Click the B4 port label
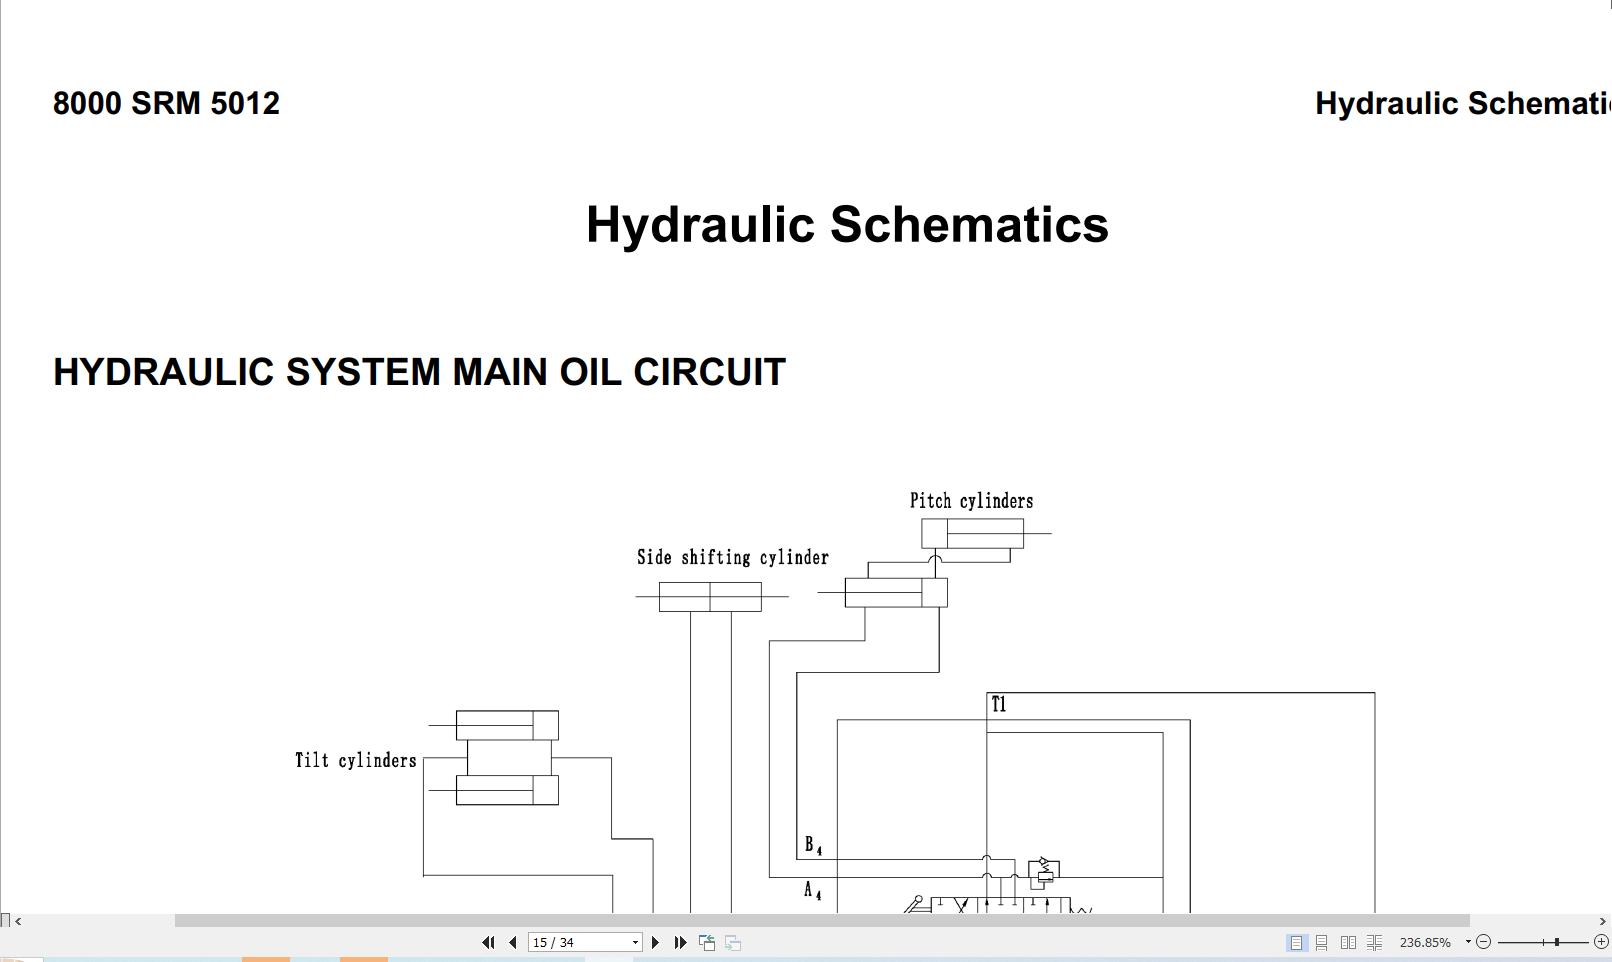1612x962 pixels. coord(813,846)
